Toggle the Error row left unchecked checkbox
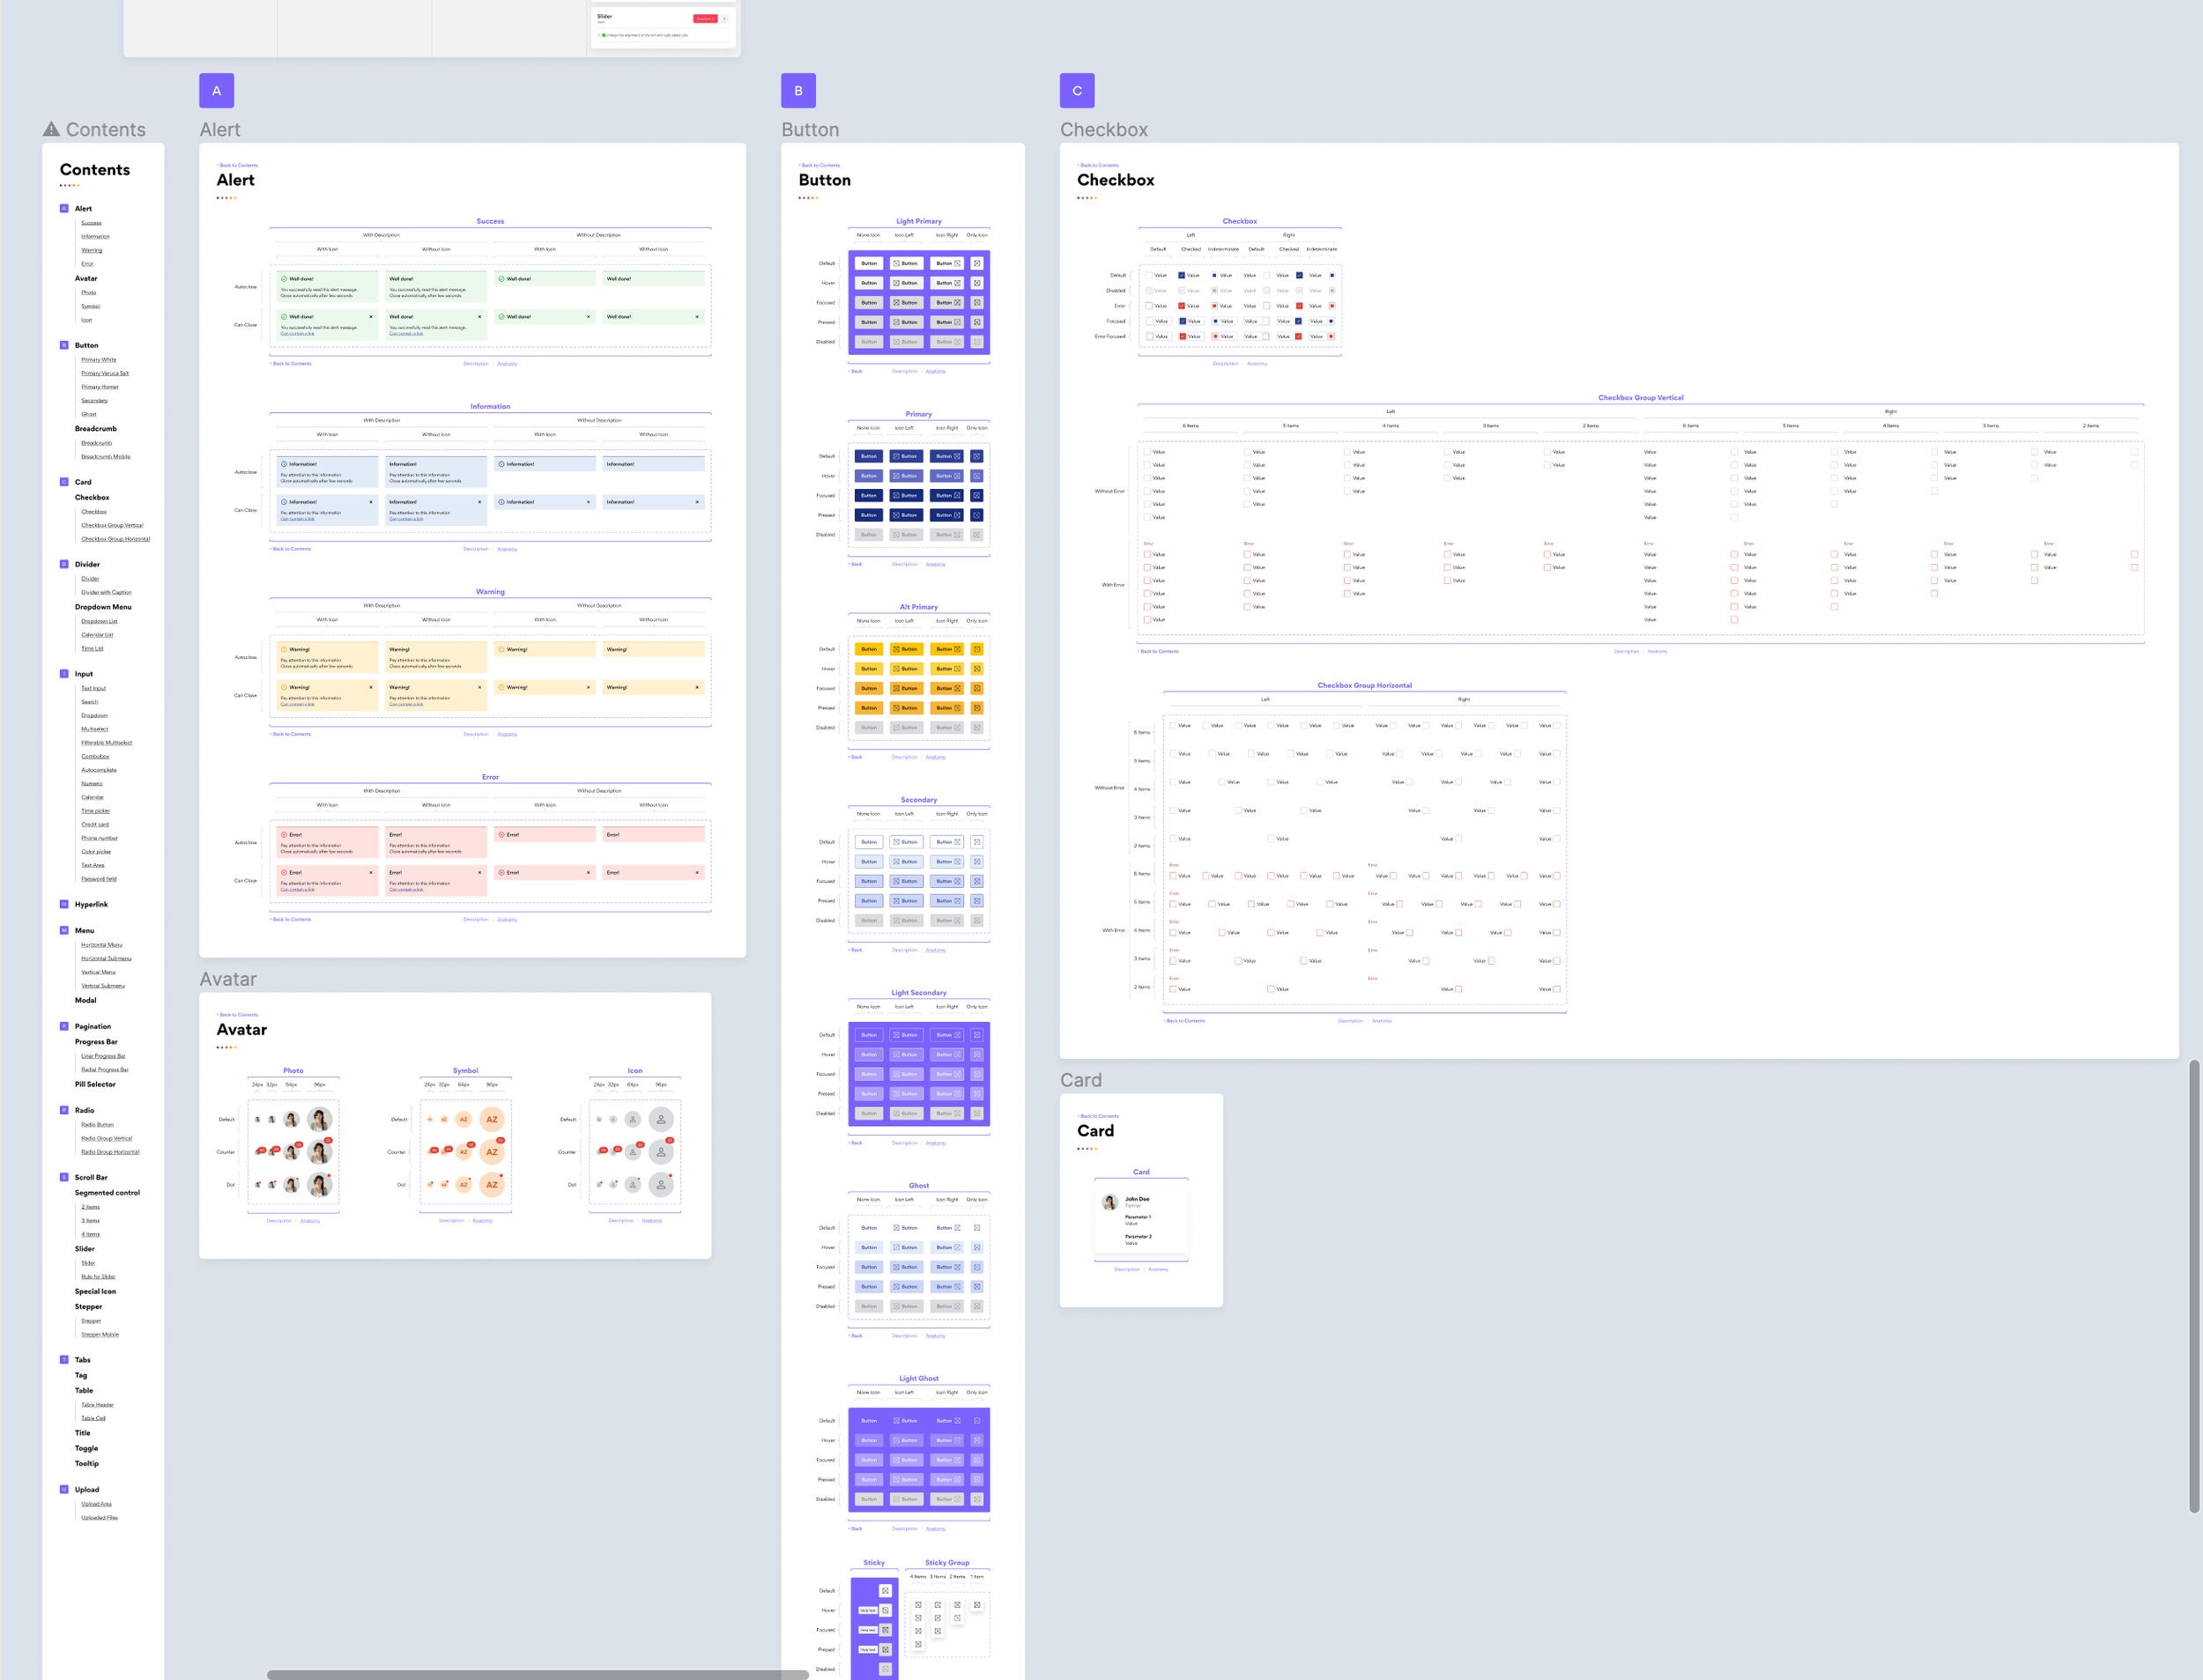The width and height of the screenshot is (2203, 1680). [1149, 306]
